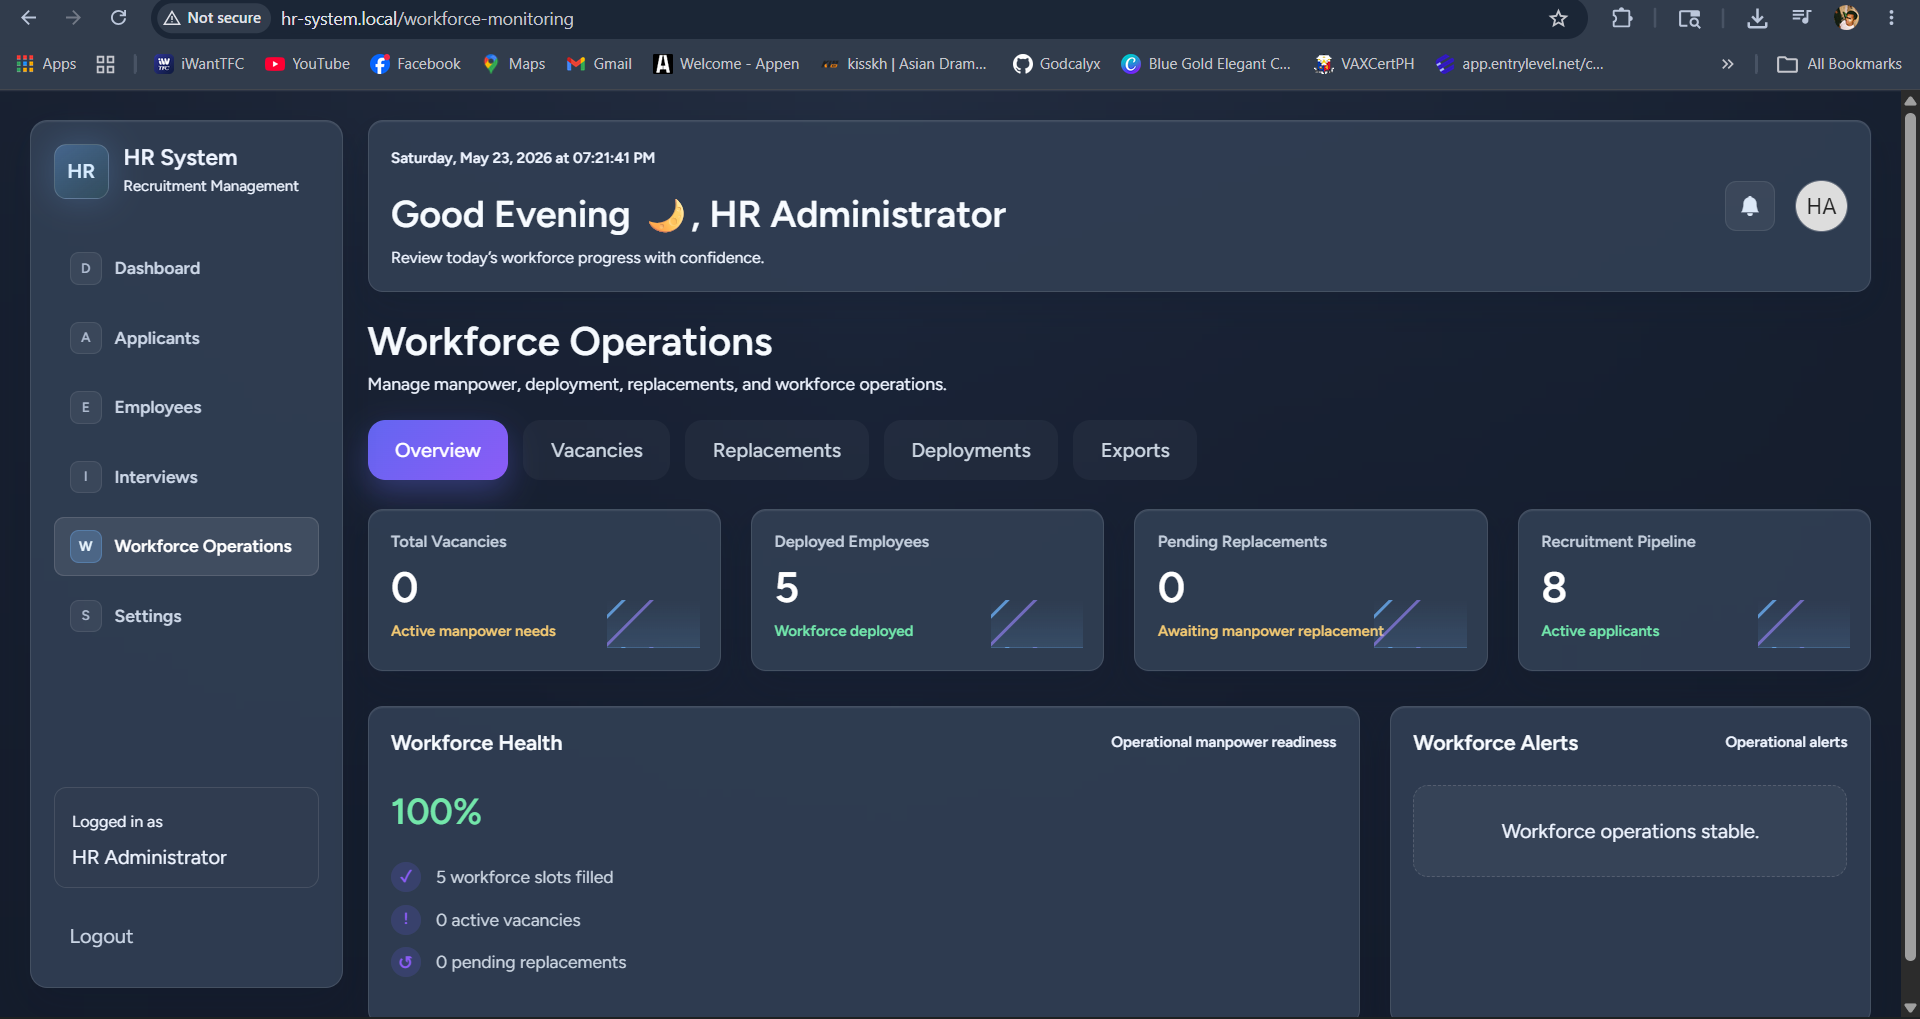Click the 'Awaiting manpower replacement' caption
Viewport: 1920px width, 1019px height.
1271,631
